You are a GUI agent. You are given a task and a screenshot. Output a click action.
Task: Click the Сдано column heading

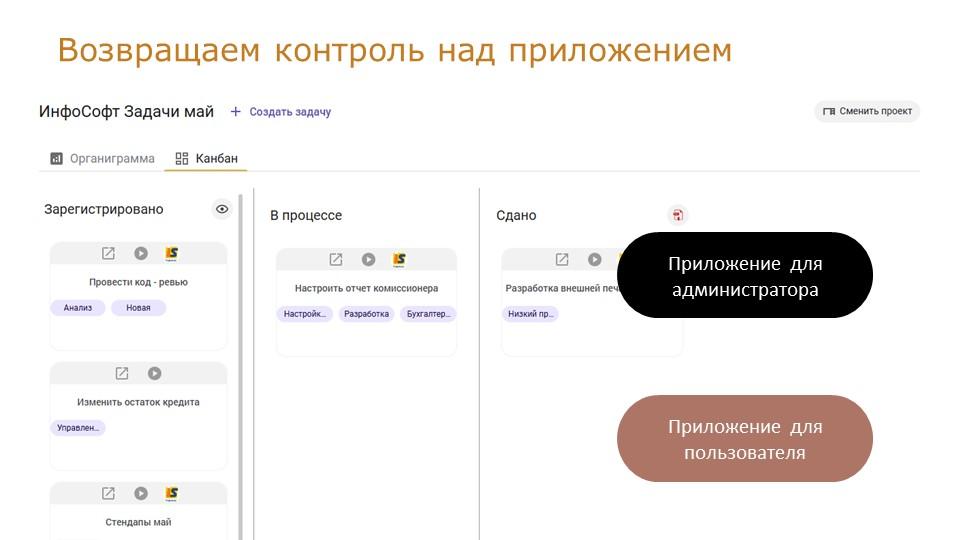[x=516, y=216]
